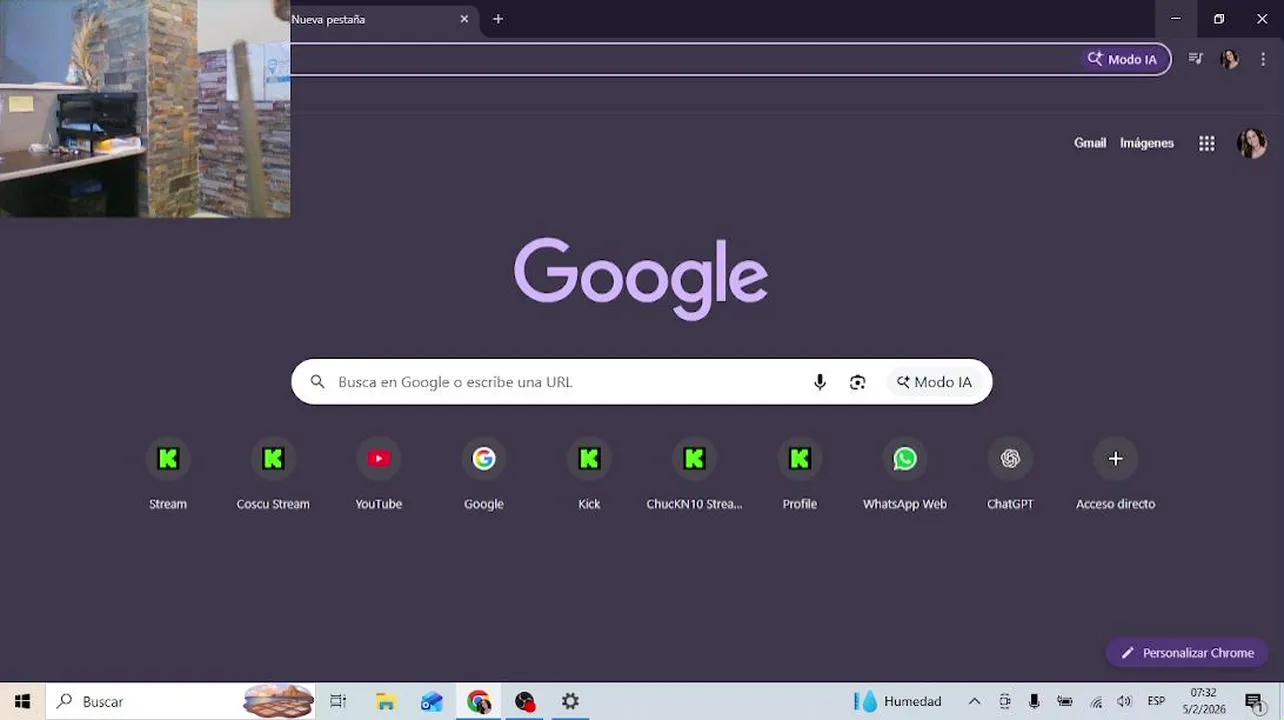Open Outlook from the taskbar
Screen dimensions: 1284x720
[x=432, y=701]
